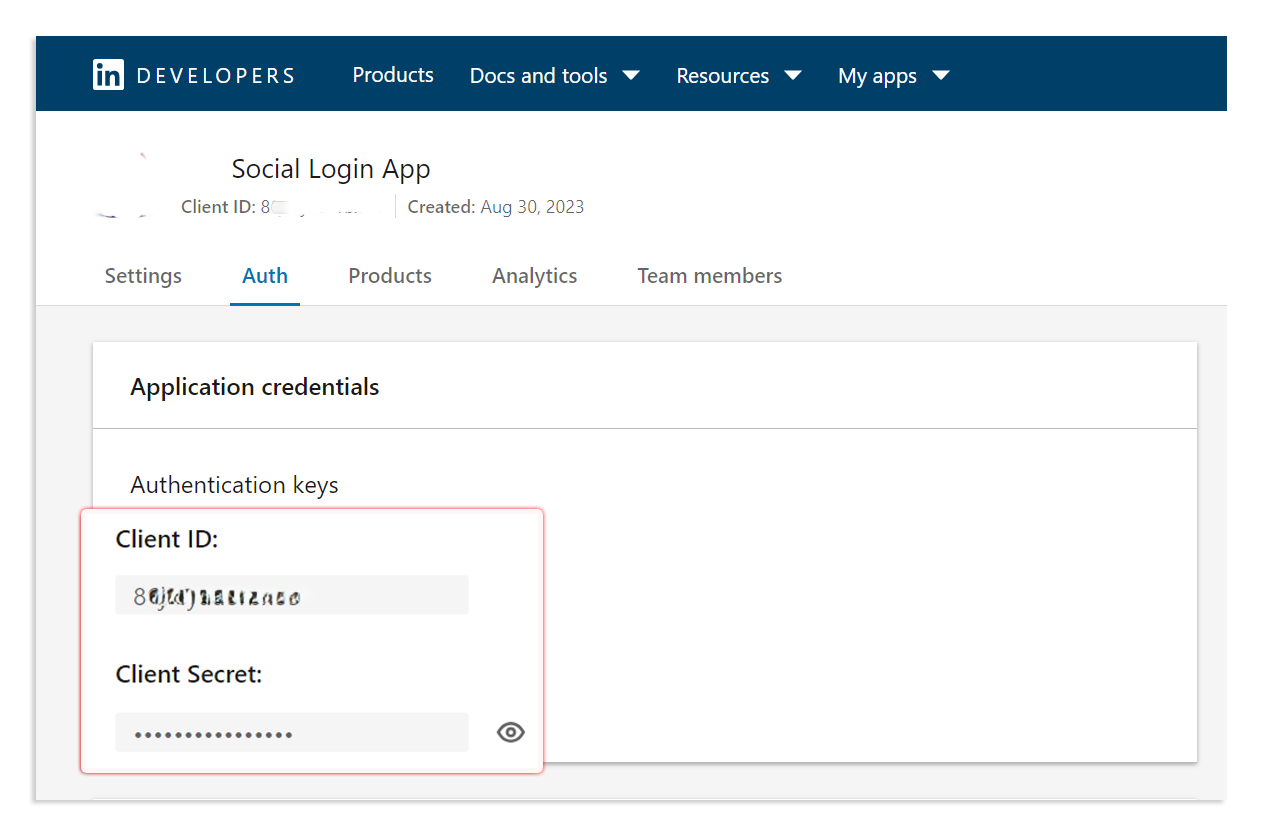The height and width of the screenshot is (836, 1263).
Task: Click the Application credentials heading
Action: point(254,386)
